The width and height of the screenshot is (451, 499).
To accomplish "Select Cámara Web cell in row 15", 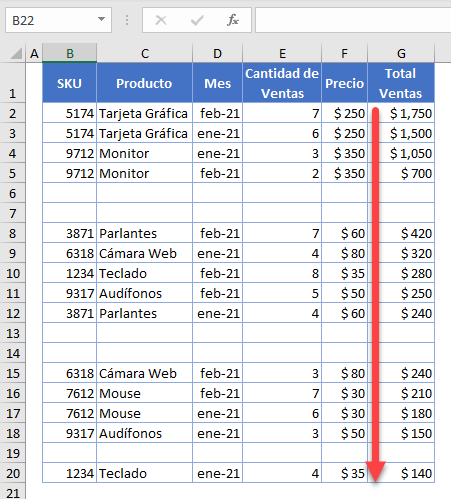I will pos(144,373).
